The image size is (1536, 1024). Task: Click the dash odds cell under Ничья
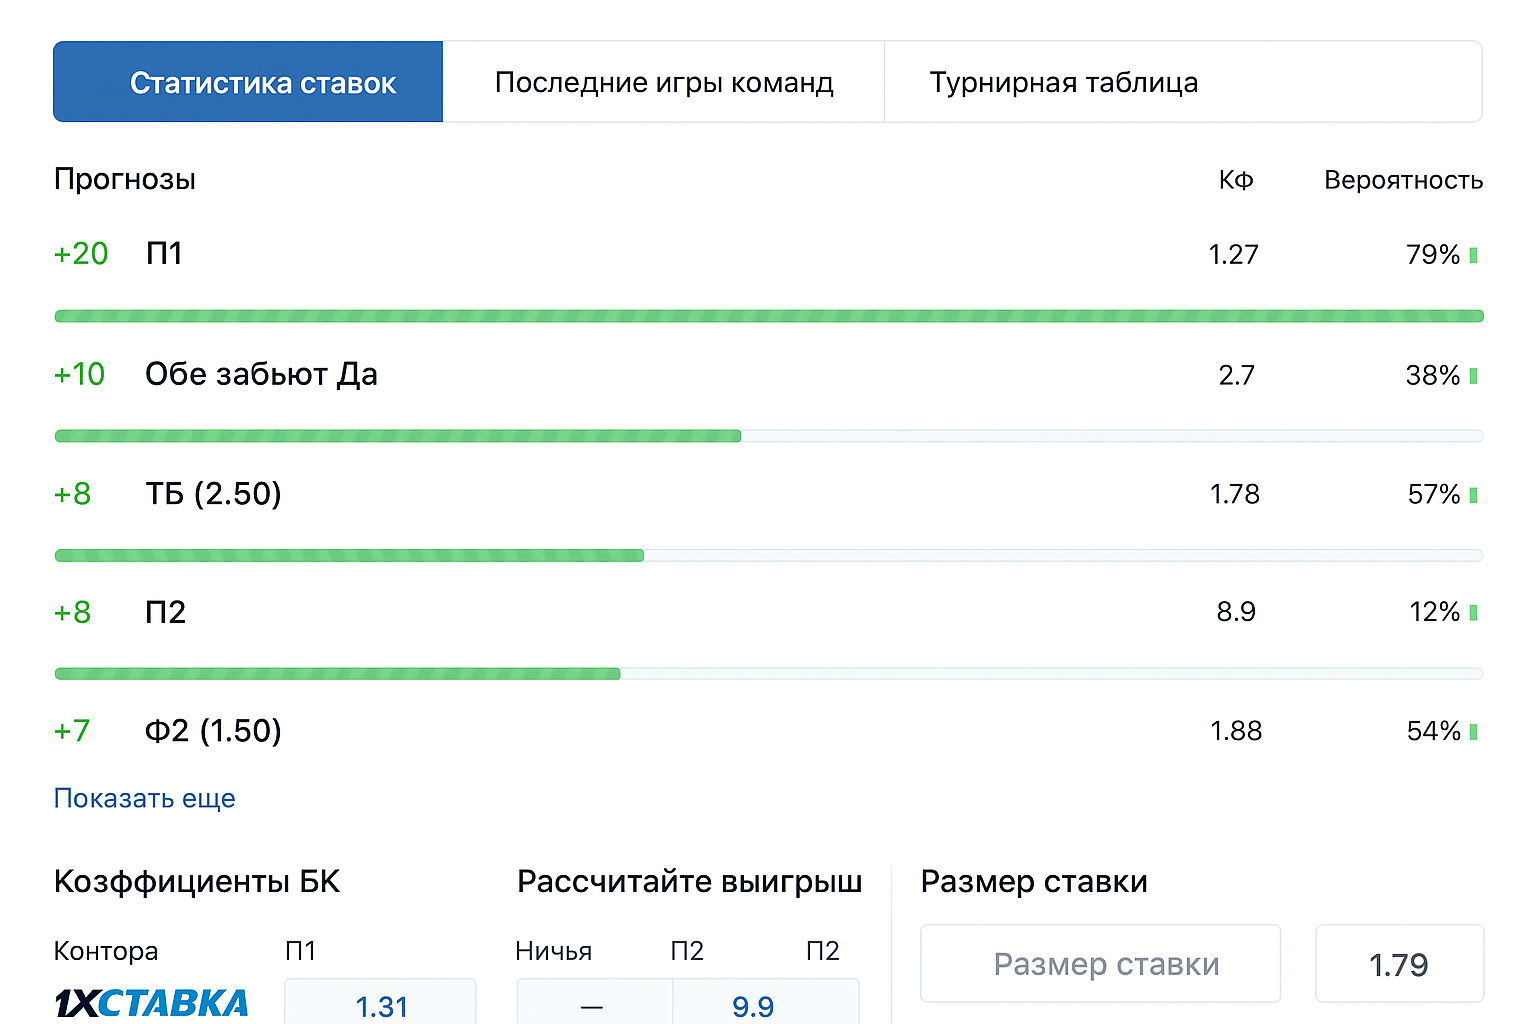tap(592, 1005)
